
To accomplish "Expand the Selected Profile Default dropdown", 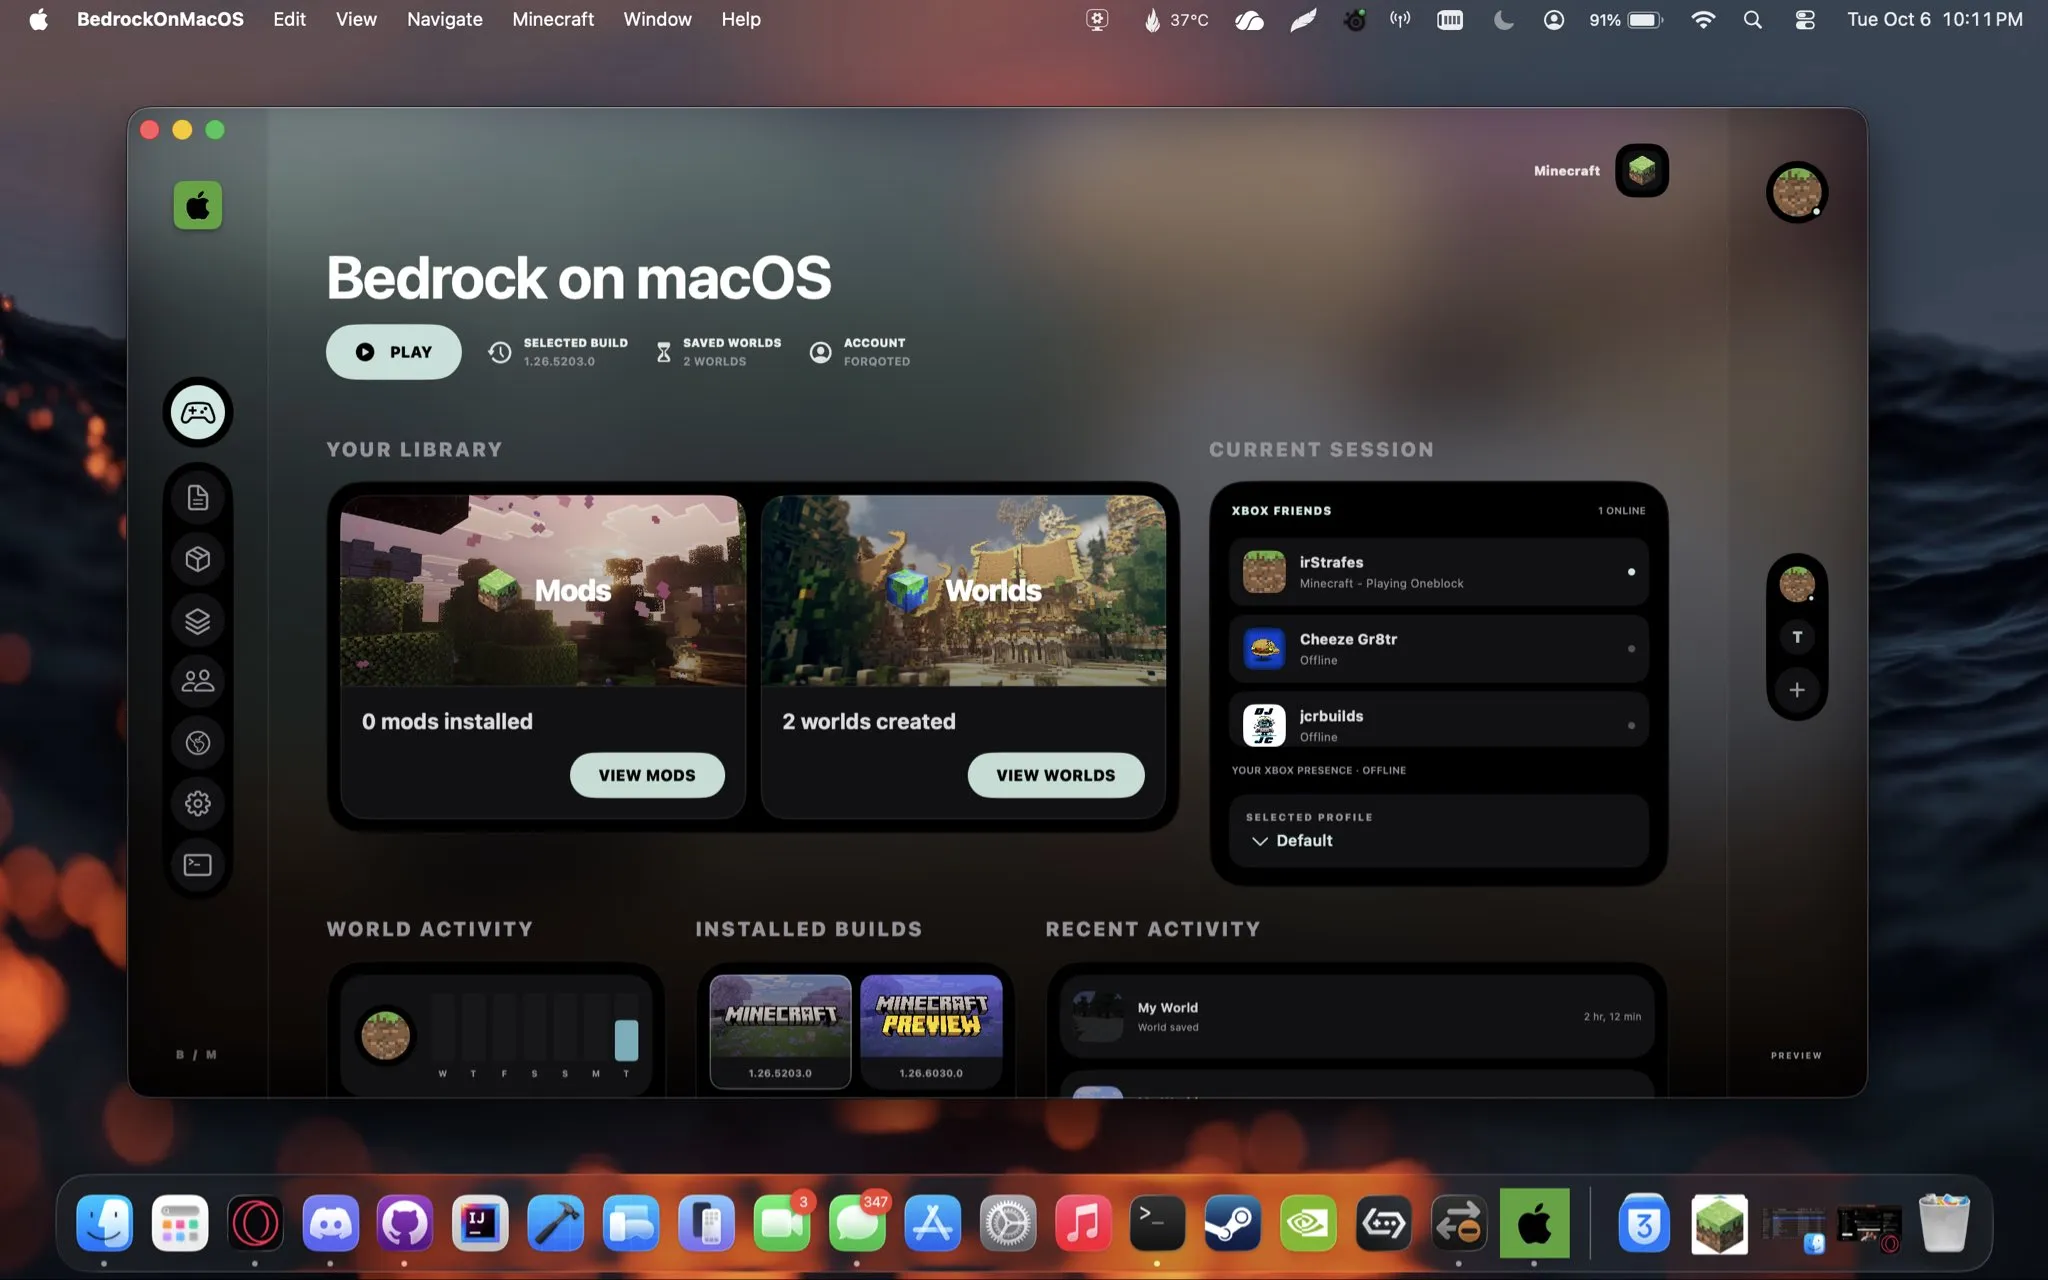I will tap(1438, 830).
